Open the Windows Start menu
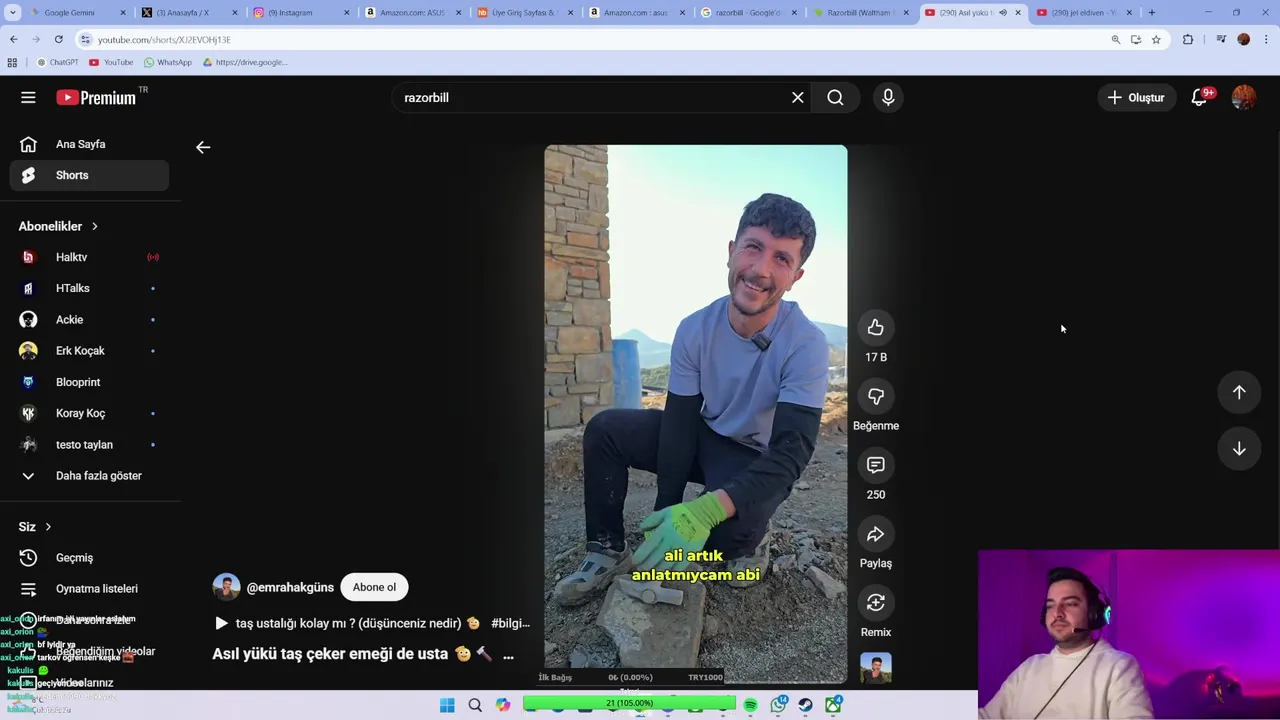Screen dimensions: 1280x720 pos(447,705)
